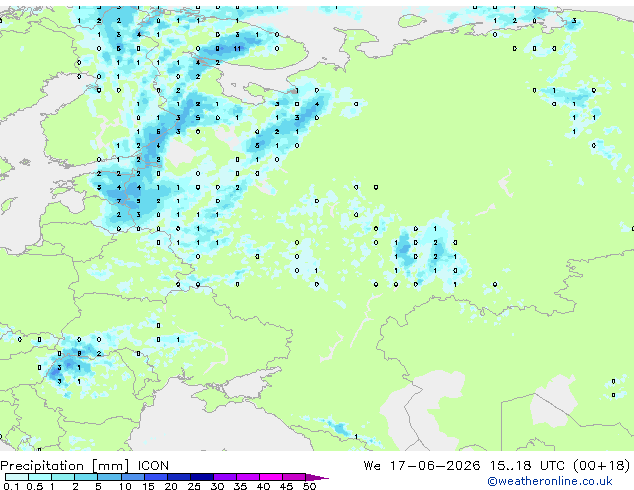Click the '11' precipitation value on the map

coord(237,49)
